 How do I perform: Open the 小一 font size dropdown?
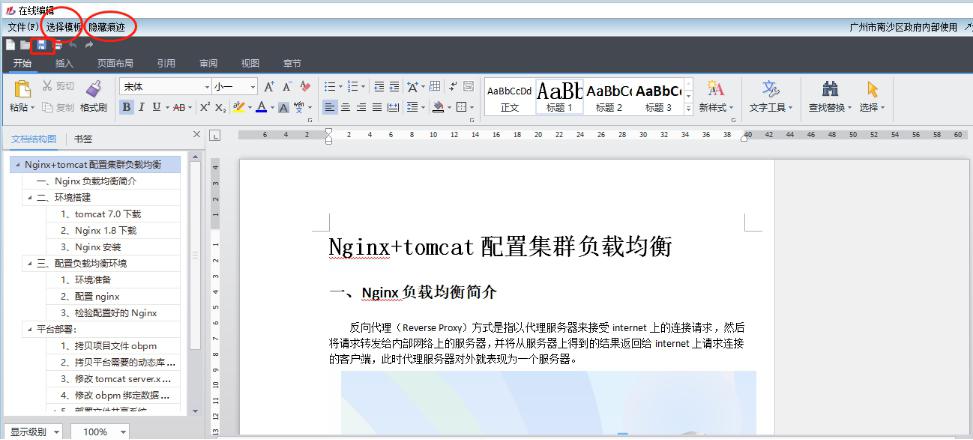tap(253, 87)
